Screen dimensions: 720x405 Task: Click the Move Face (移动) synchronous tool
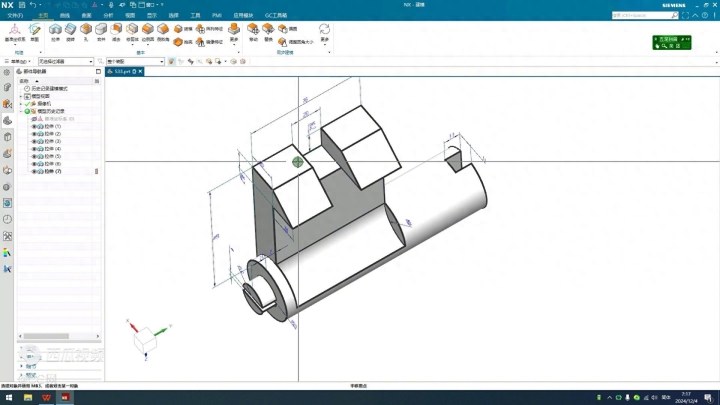point(253,33)
